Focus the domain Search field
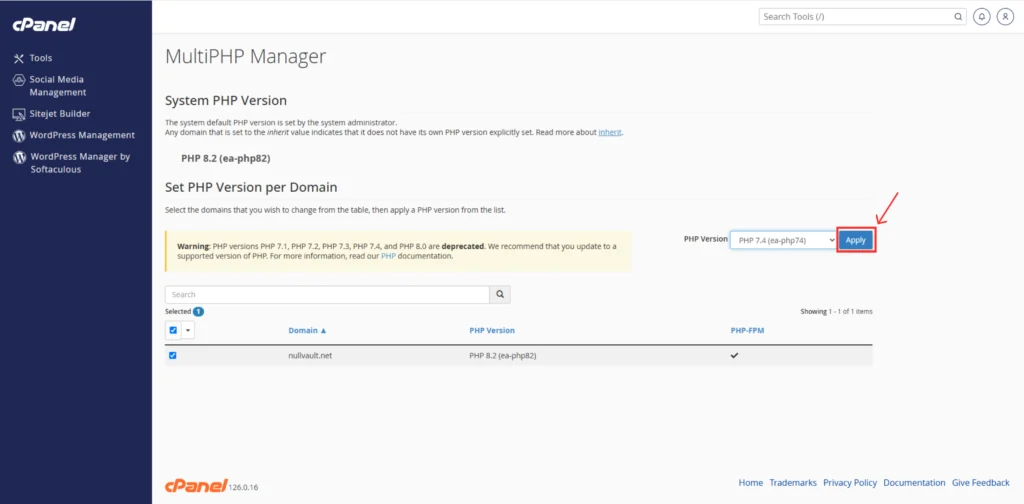1024x504 pixels. click(x=327, y=294)
